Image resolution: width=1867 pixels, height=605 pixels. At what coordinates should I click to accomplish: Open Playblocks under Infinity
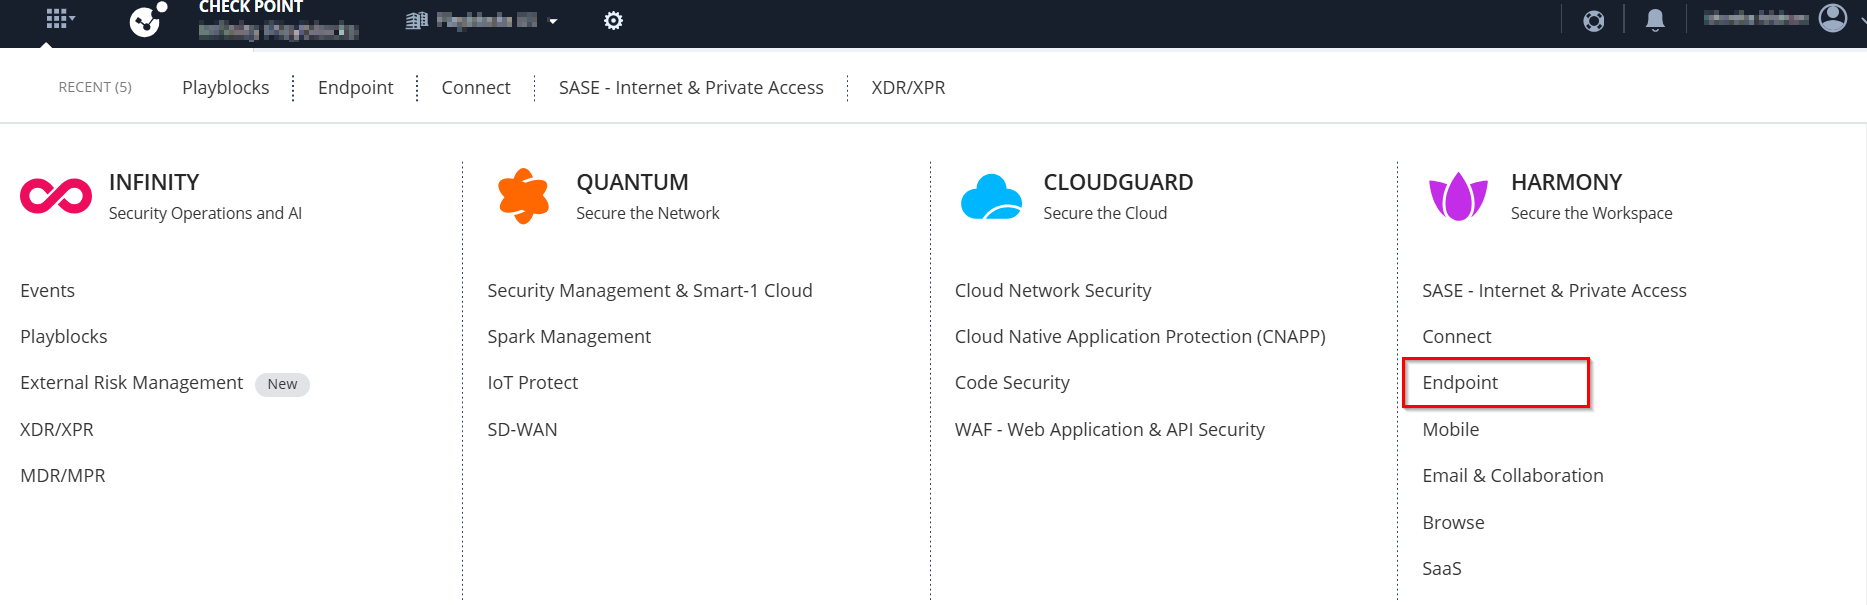[64, 336]
